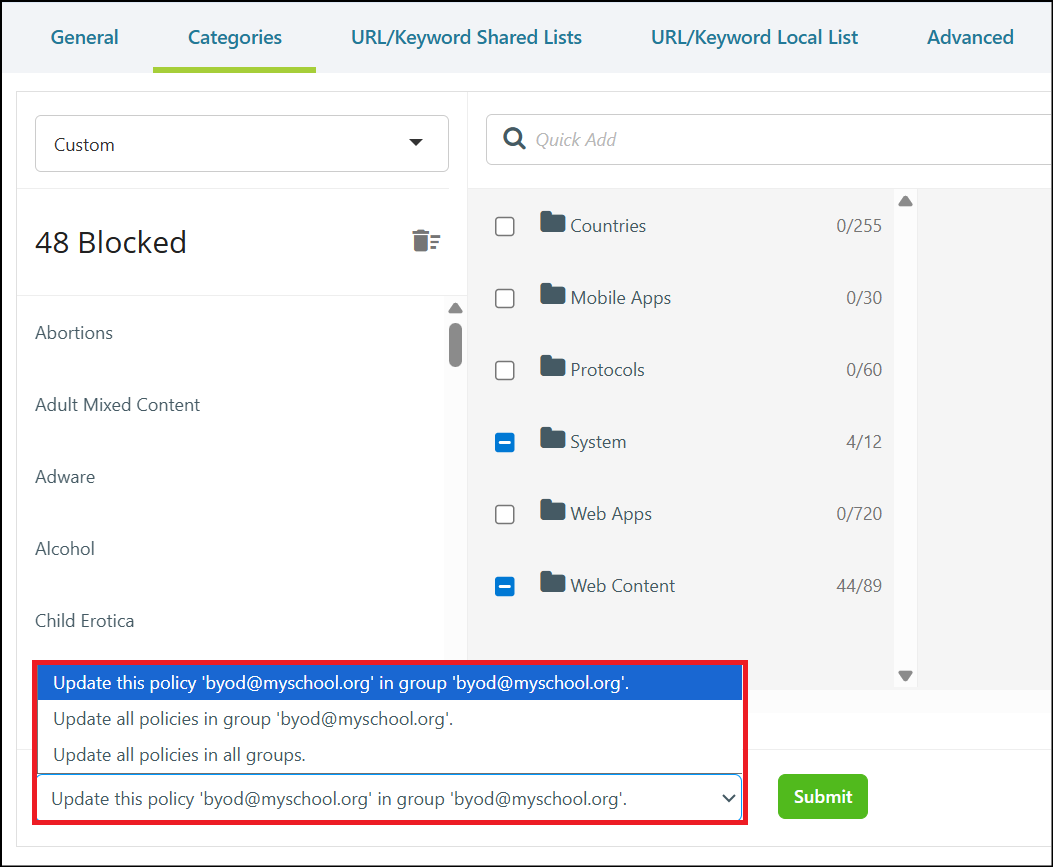
Task: Open the Web Apps folder icon
Action: (x=553, y=509)
